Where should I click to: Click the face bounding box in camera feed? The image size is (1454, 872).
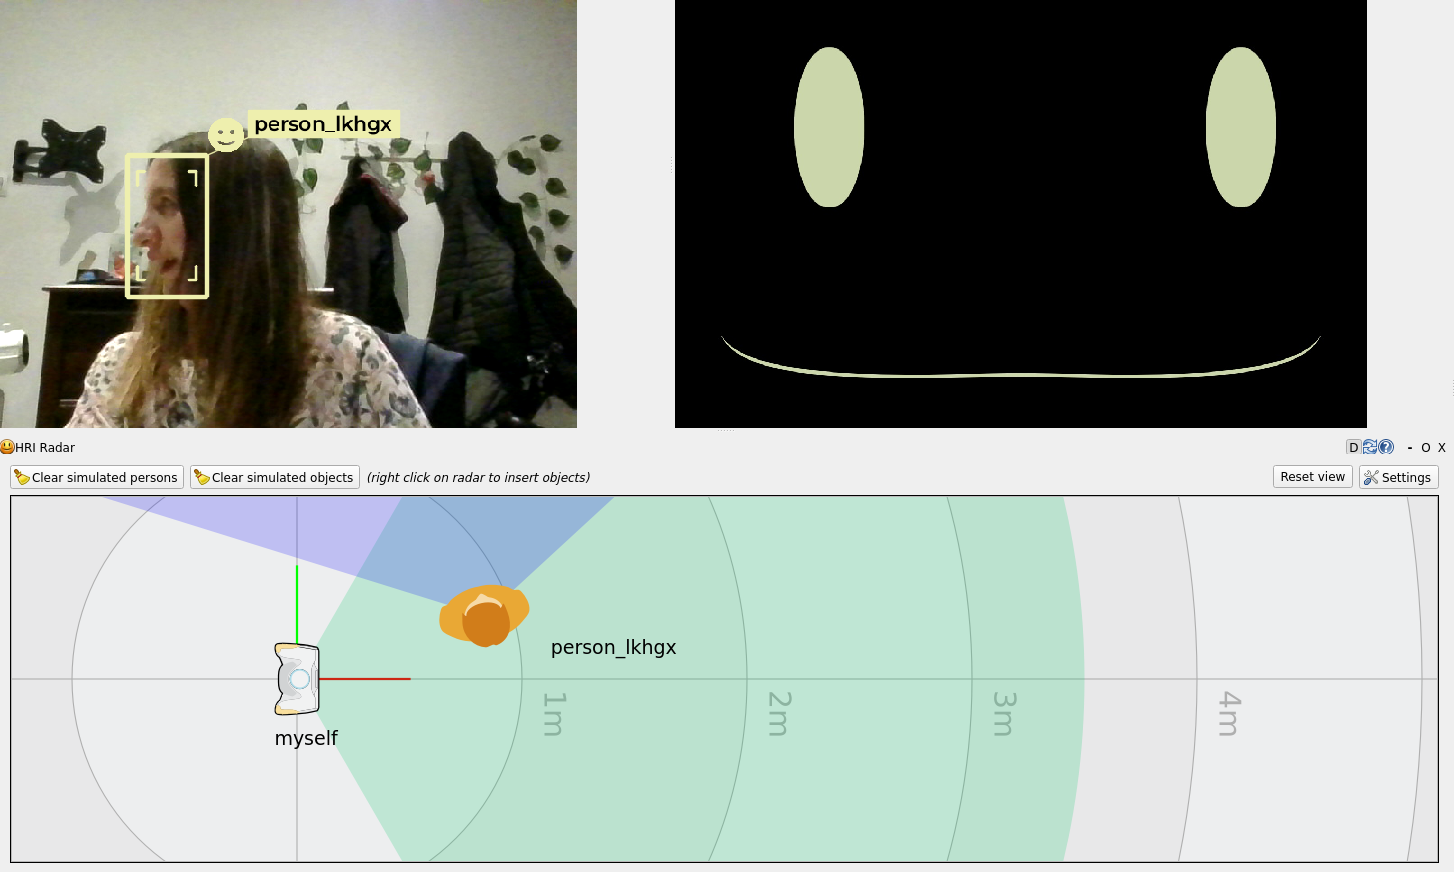(167, 226)
